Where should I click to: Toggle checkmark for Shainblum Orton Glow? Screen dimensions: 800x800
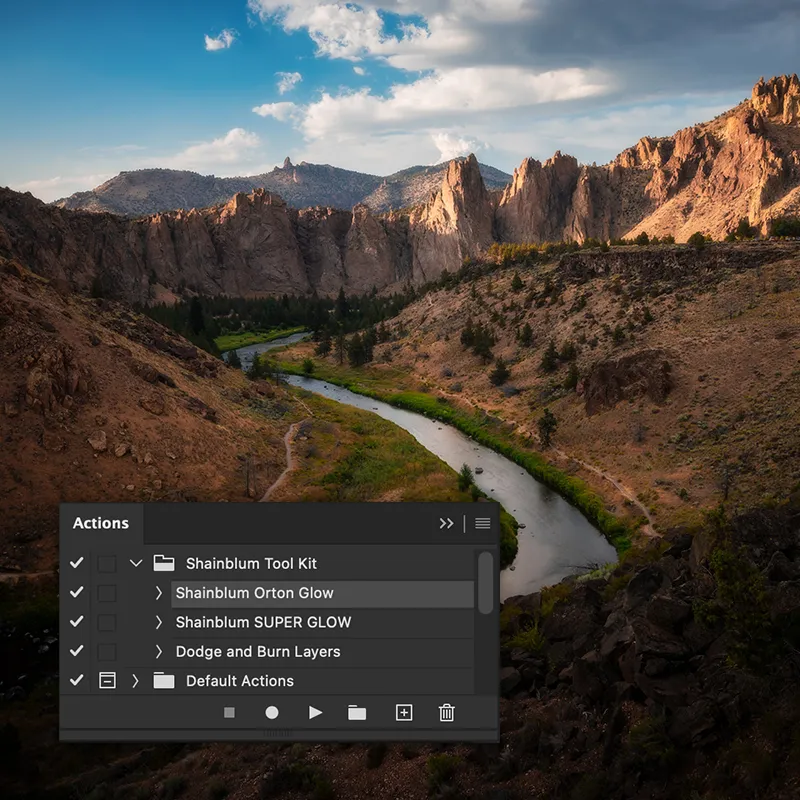click(x=77, y=592)
